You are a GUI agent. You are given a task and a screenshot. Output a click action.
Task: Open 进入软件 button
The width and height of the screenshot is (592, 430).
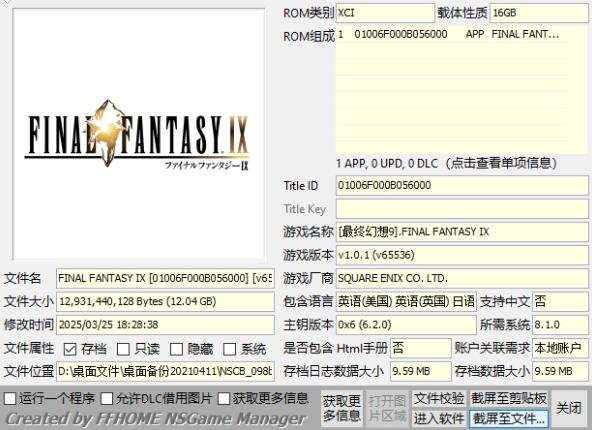point(439,418)
